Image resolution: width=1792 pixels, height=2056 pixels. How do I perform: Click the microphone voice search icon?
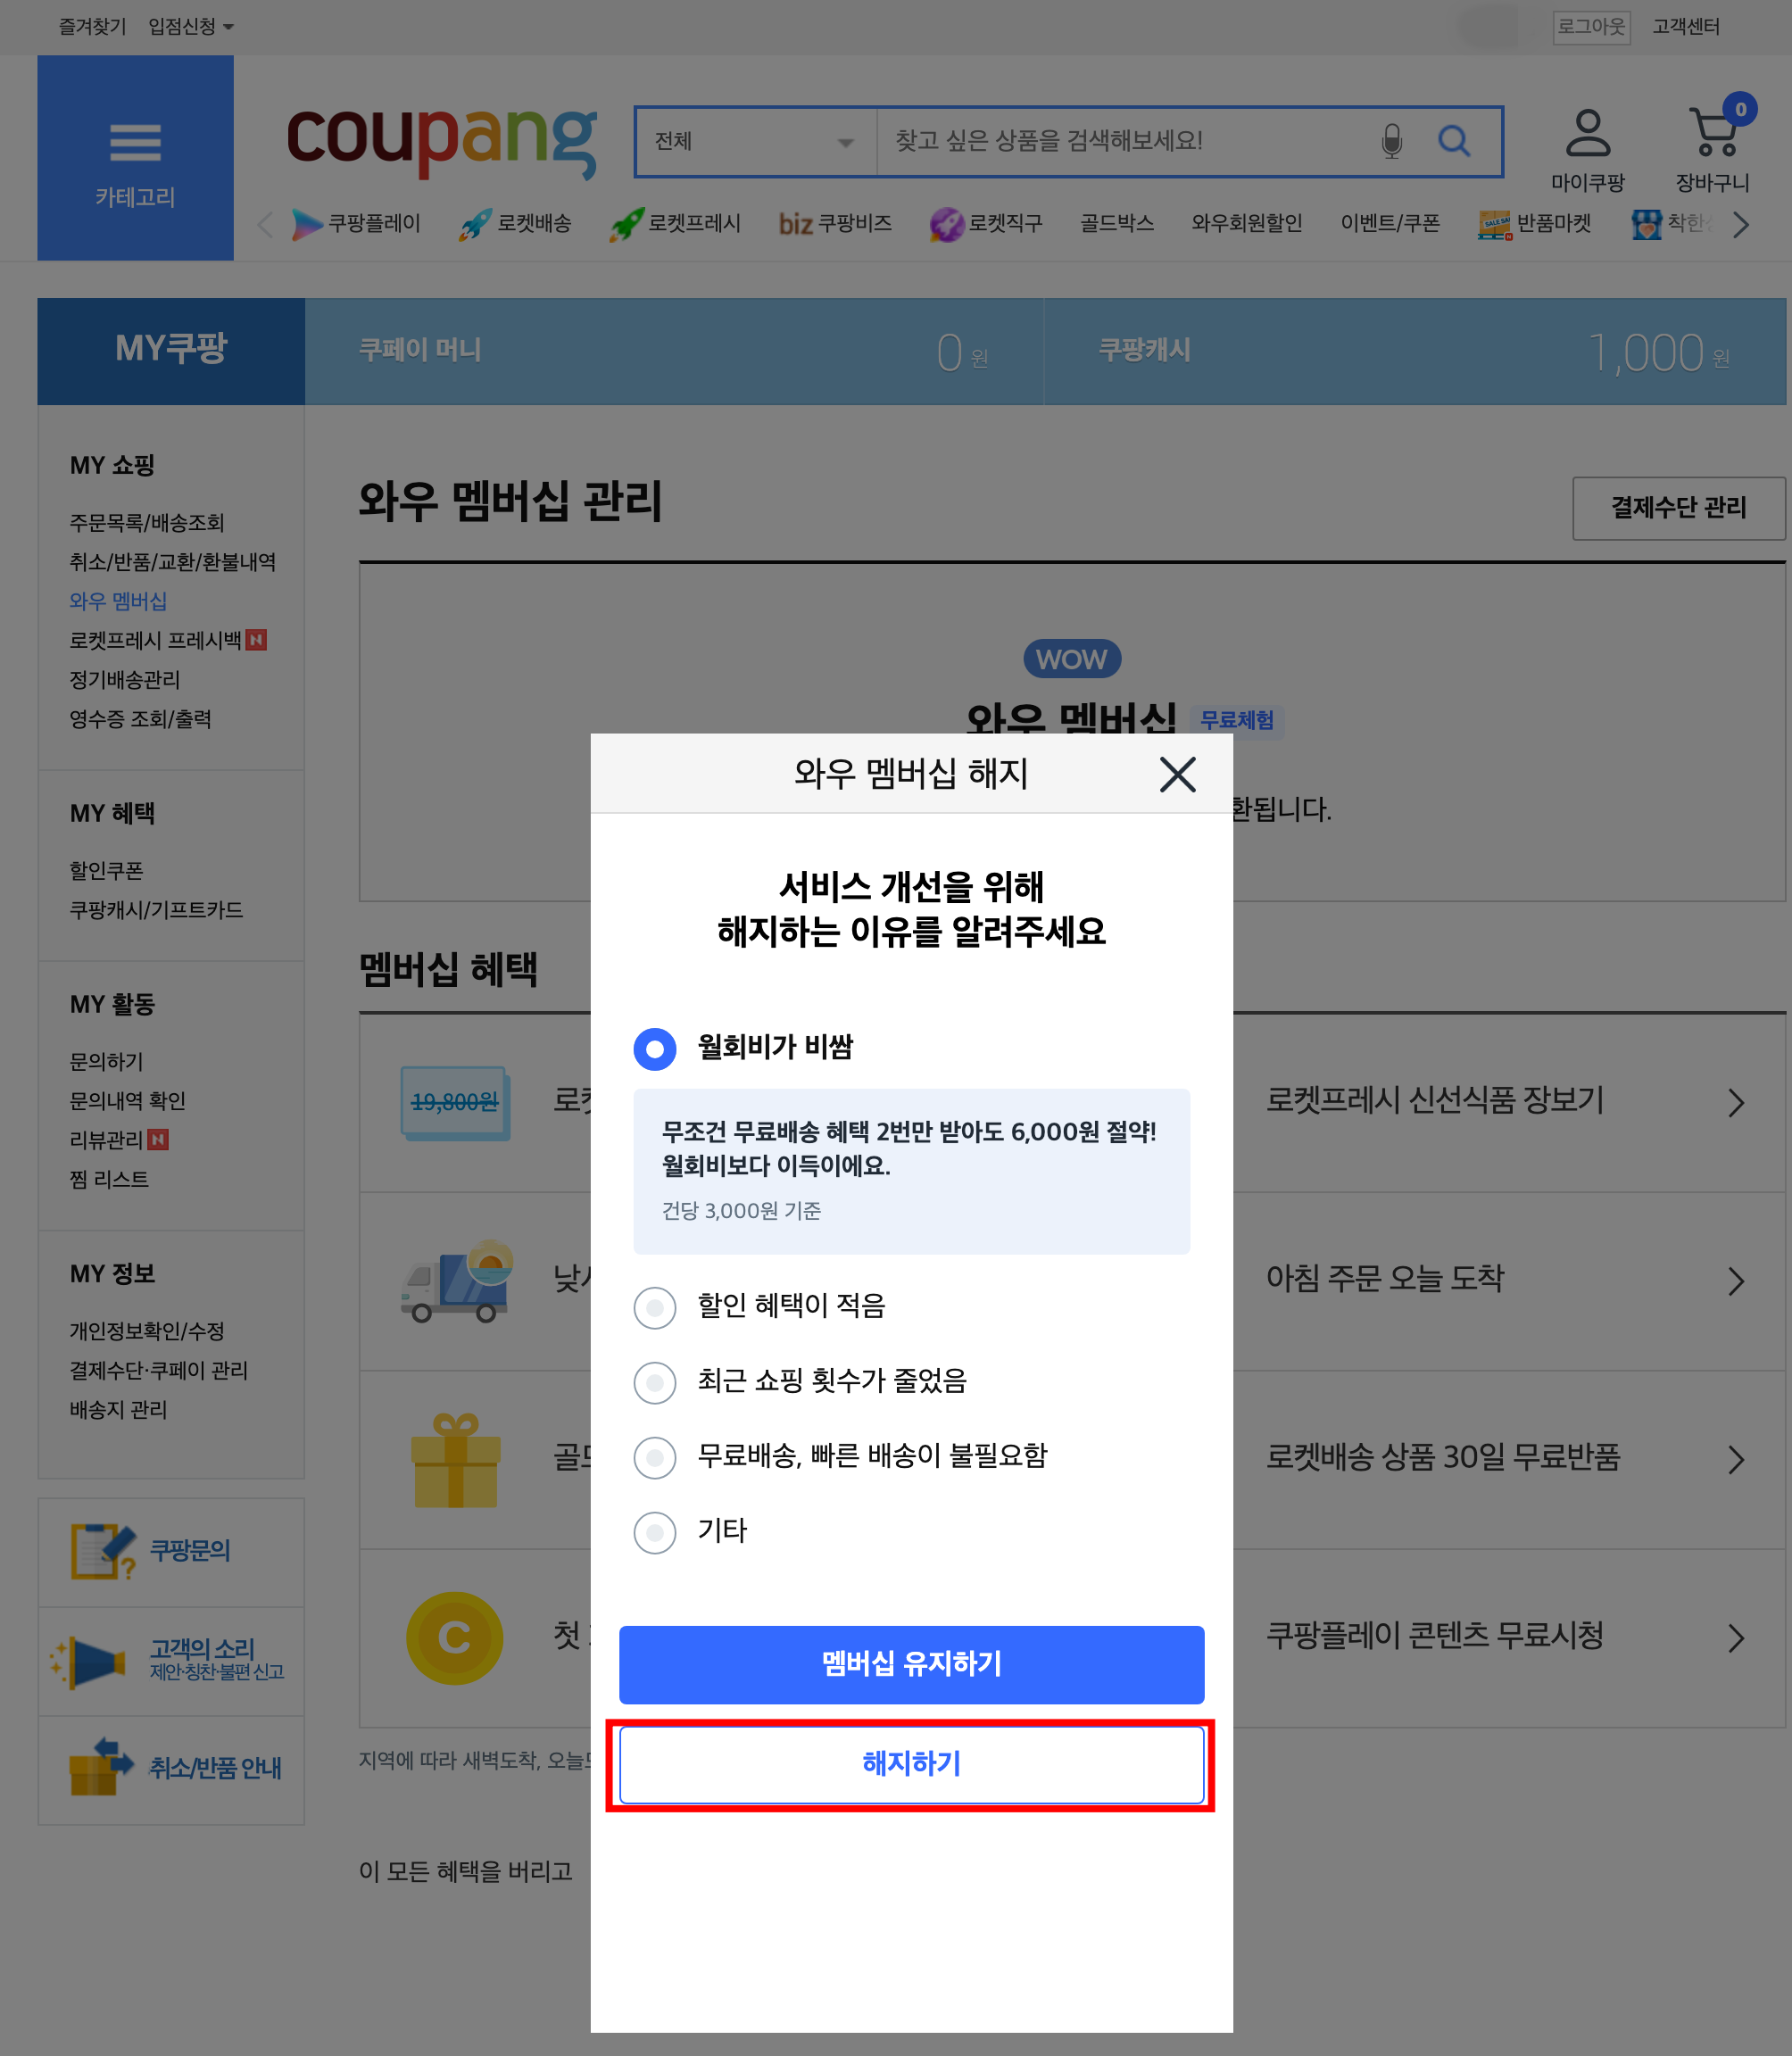pyautogui.click(x=1391, y=141)
